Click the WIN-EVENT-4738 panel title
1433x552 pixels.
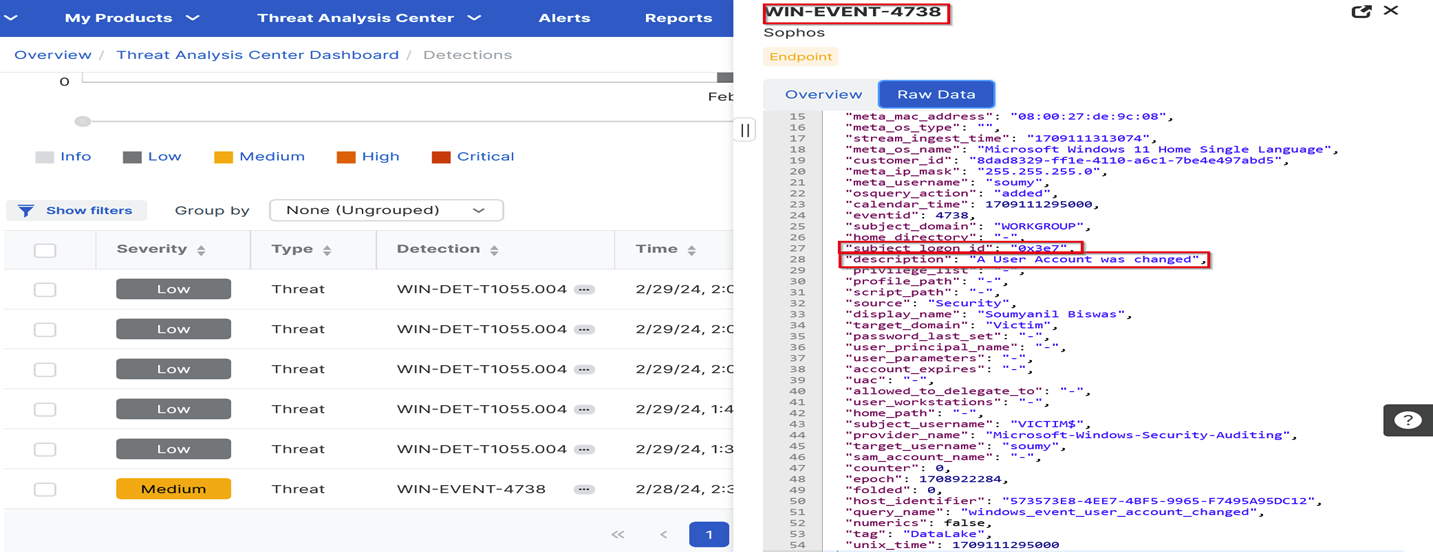coord(853,12)
